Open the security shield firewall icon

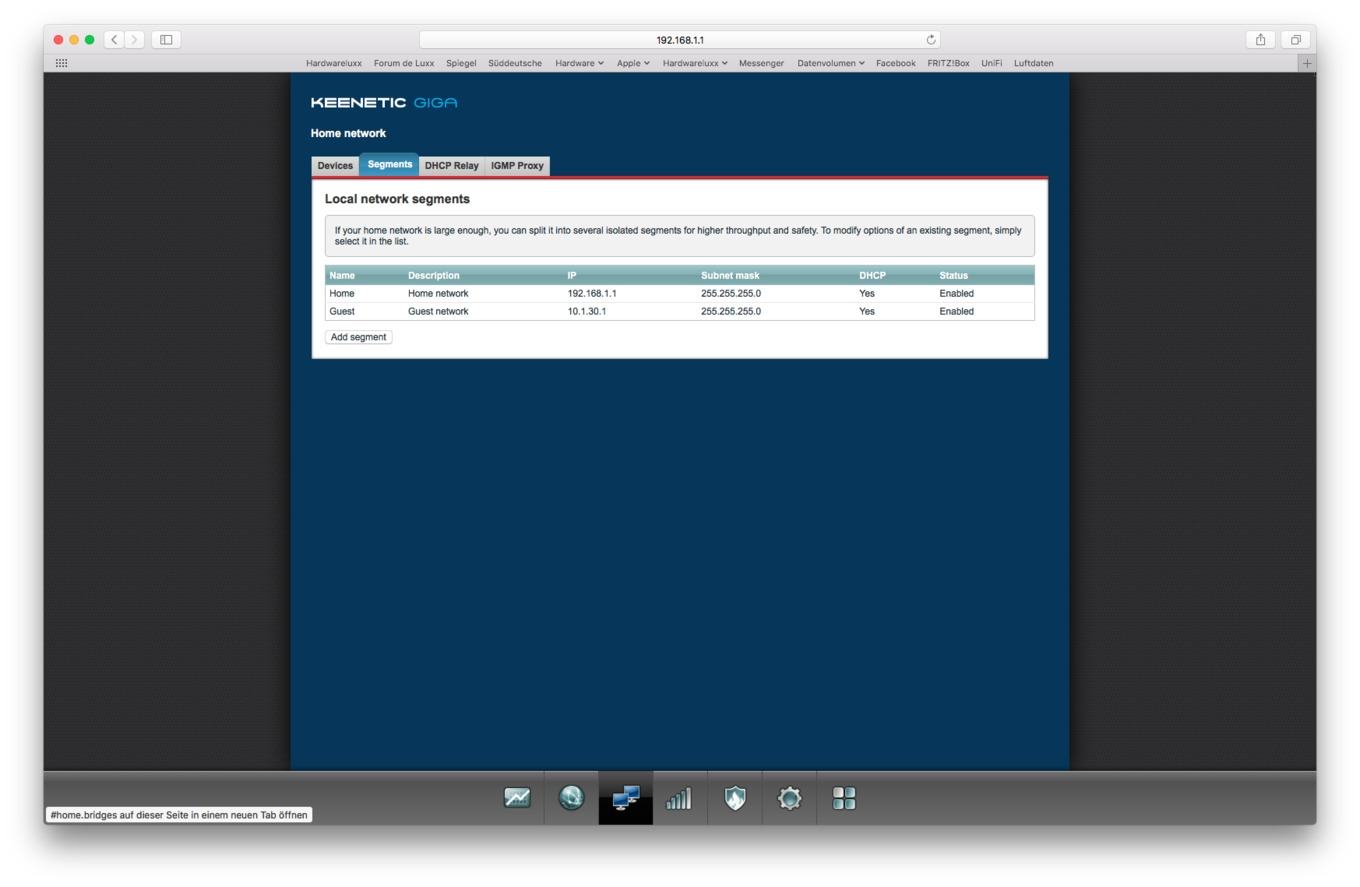[x=735, y=798]
